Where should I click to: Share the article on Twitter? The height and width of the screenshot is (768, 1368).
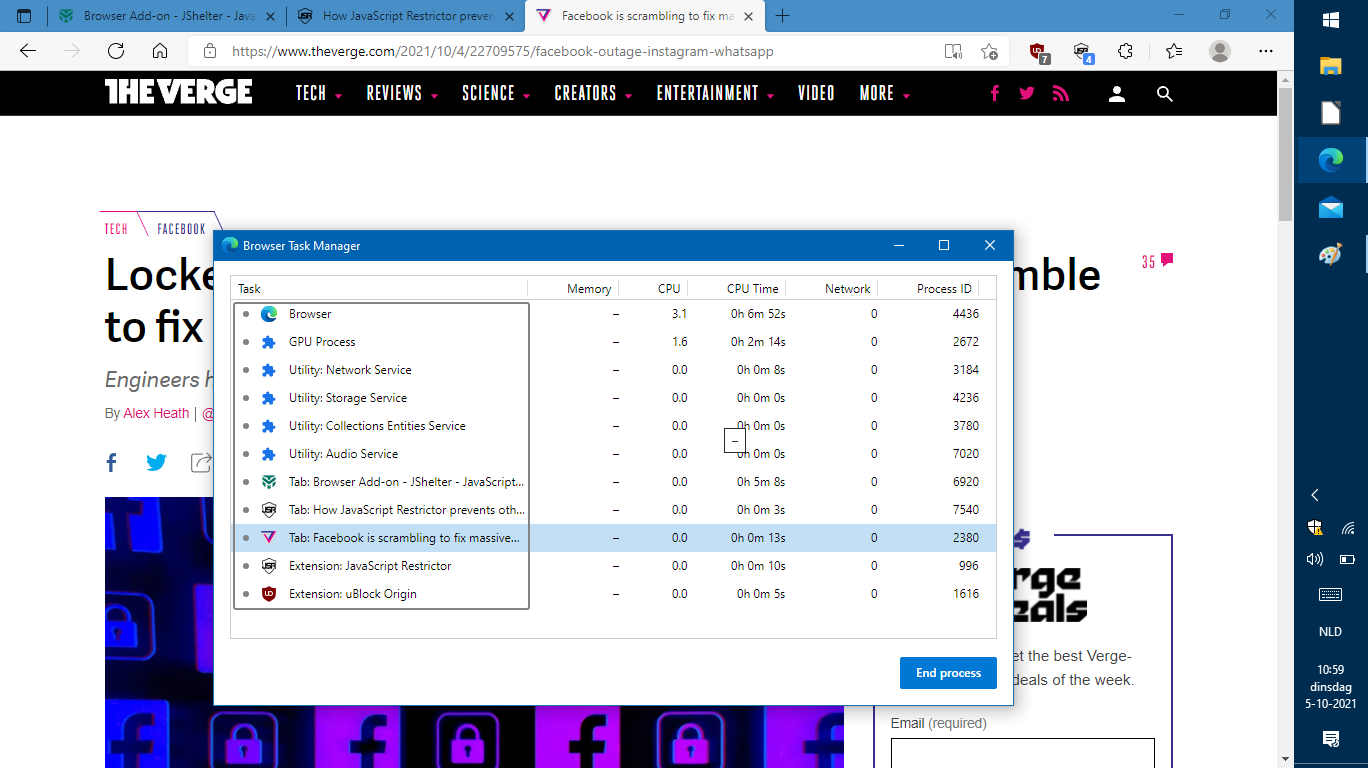pyautogui.click(x=157, y=462)
